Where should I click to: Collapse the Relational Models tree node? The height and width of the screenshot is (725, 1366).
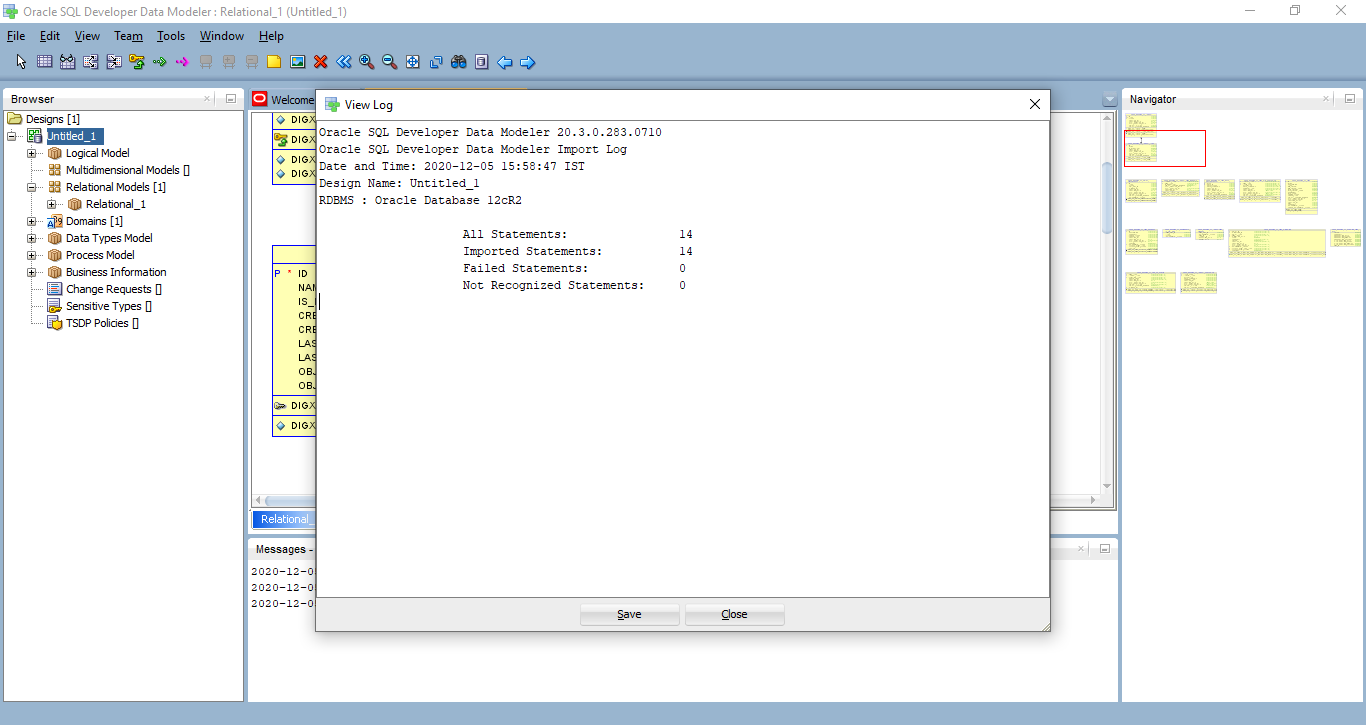pyautogui.click(x=32, y=187)
